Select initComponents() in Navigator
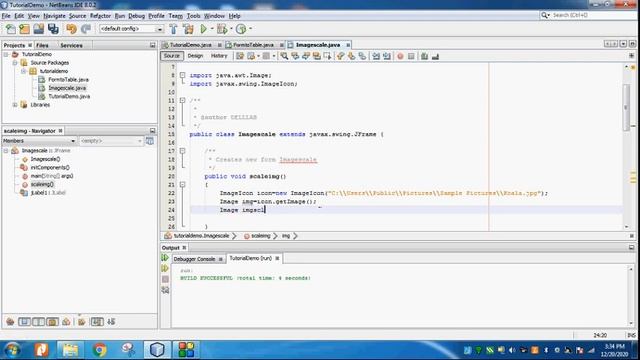This screenshot has width=640, height=360. 50,167
